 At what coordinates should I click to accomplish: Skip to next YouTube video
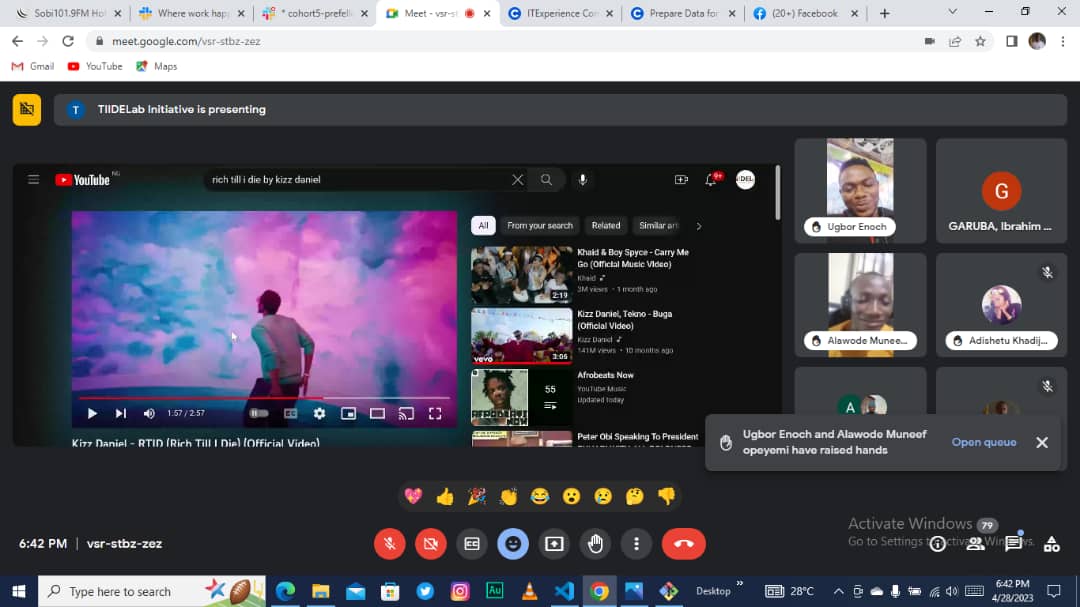click(121, 413)
